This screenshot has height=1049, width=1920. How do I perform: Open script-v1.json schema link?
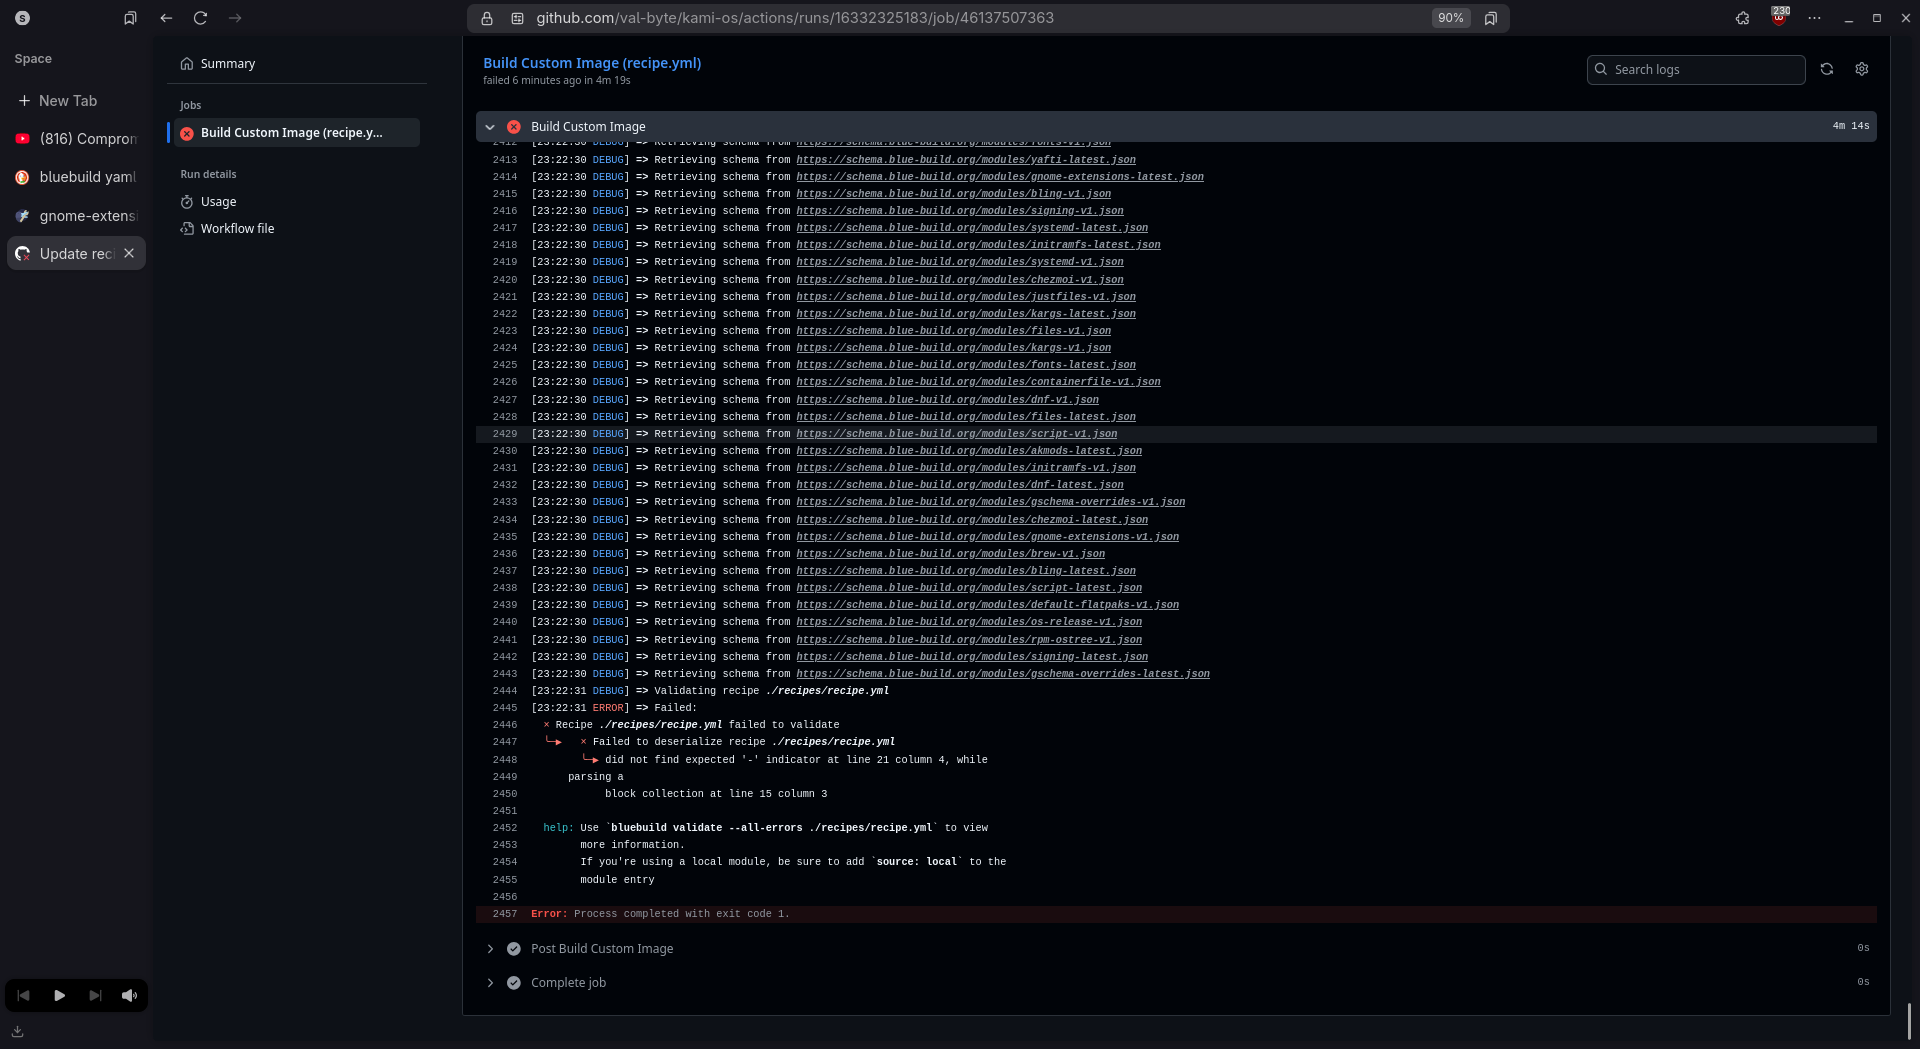click(x=957, y=434)
